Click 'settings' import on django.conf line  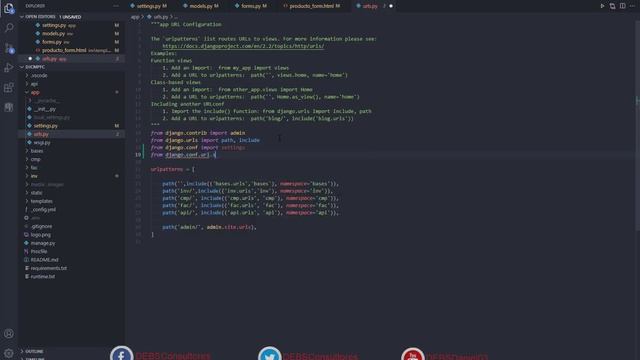[233, 147]
